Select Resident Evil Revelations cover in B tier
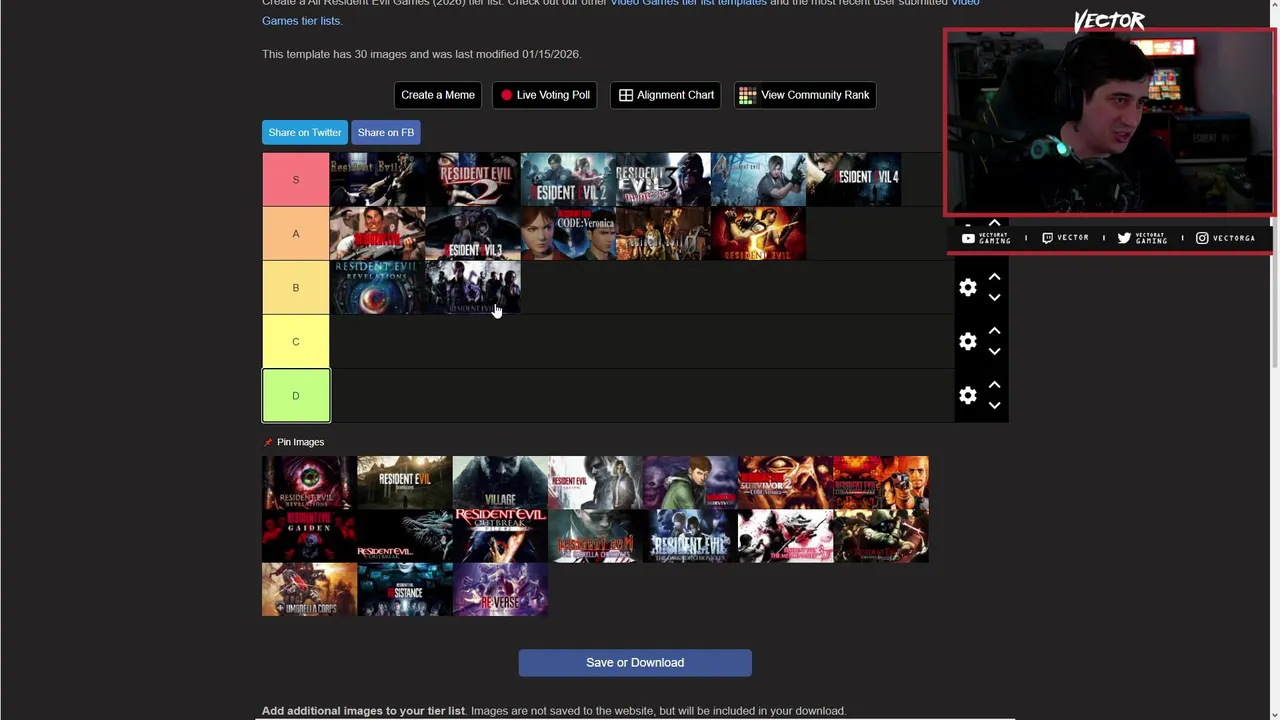Screen dimensions: 1280x720 tap(378, 287)
